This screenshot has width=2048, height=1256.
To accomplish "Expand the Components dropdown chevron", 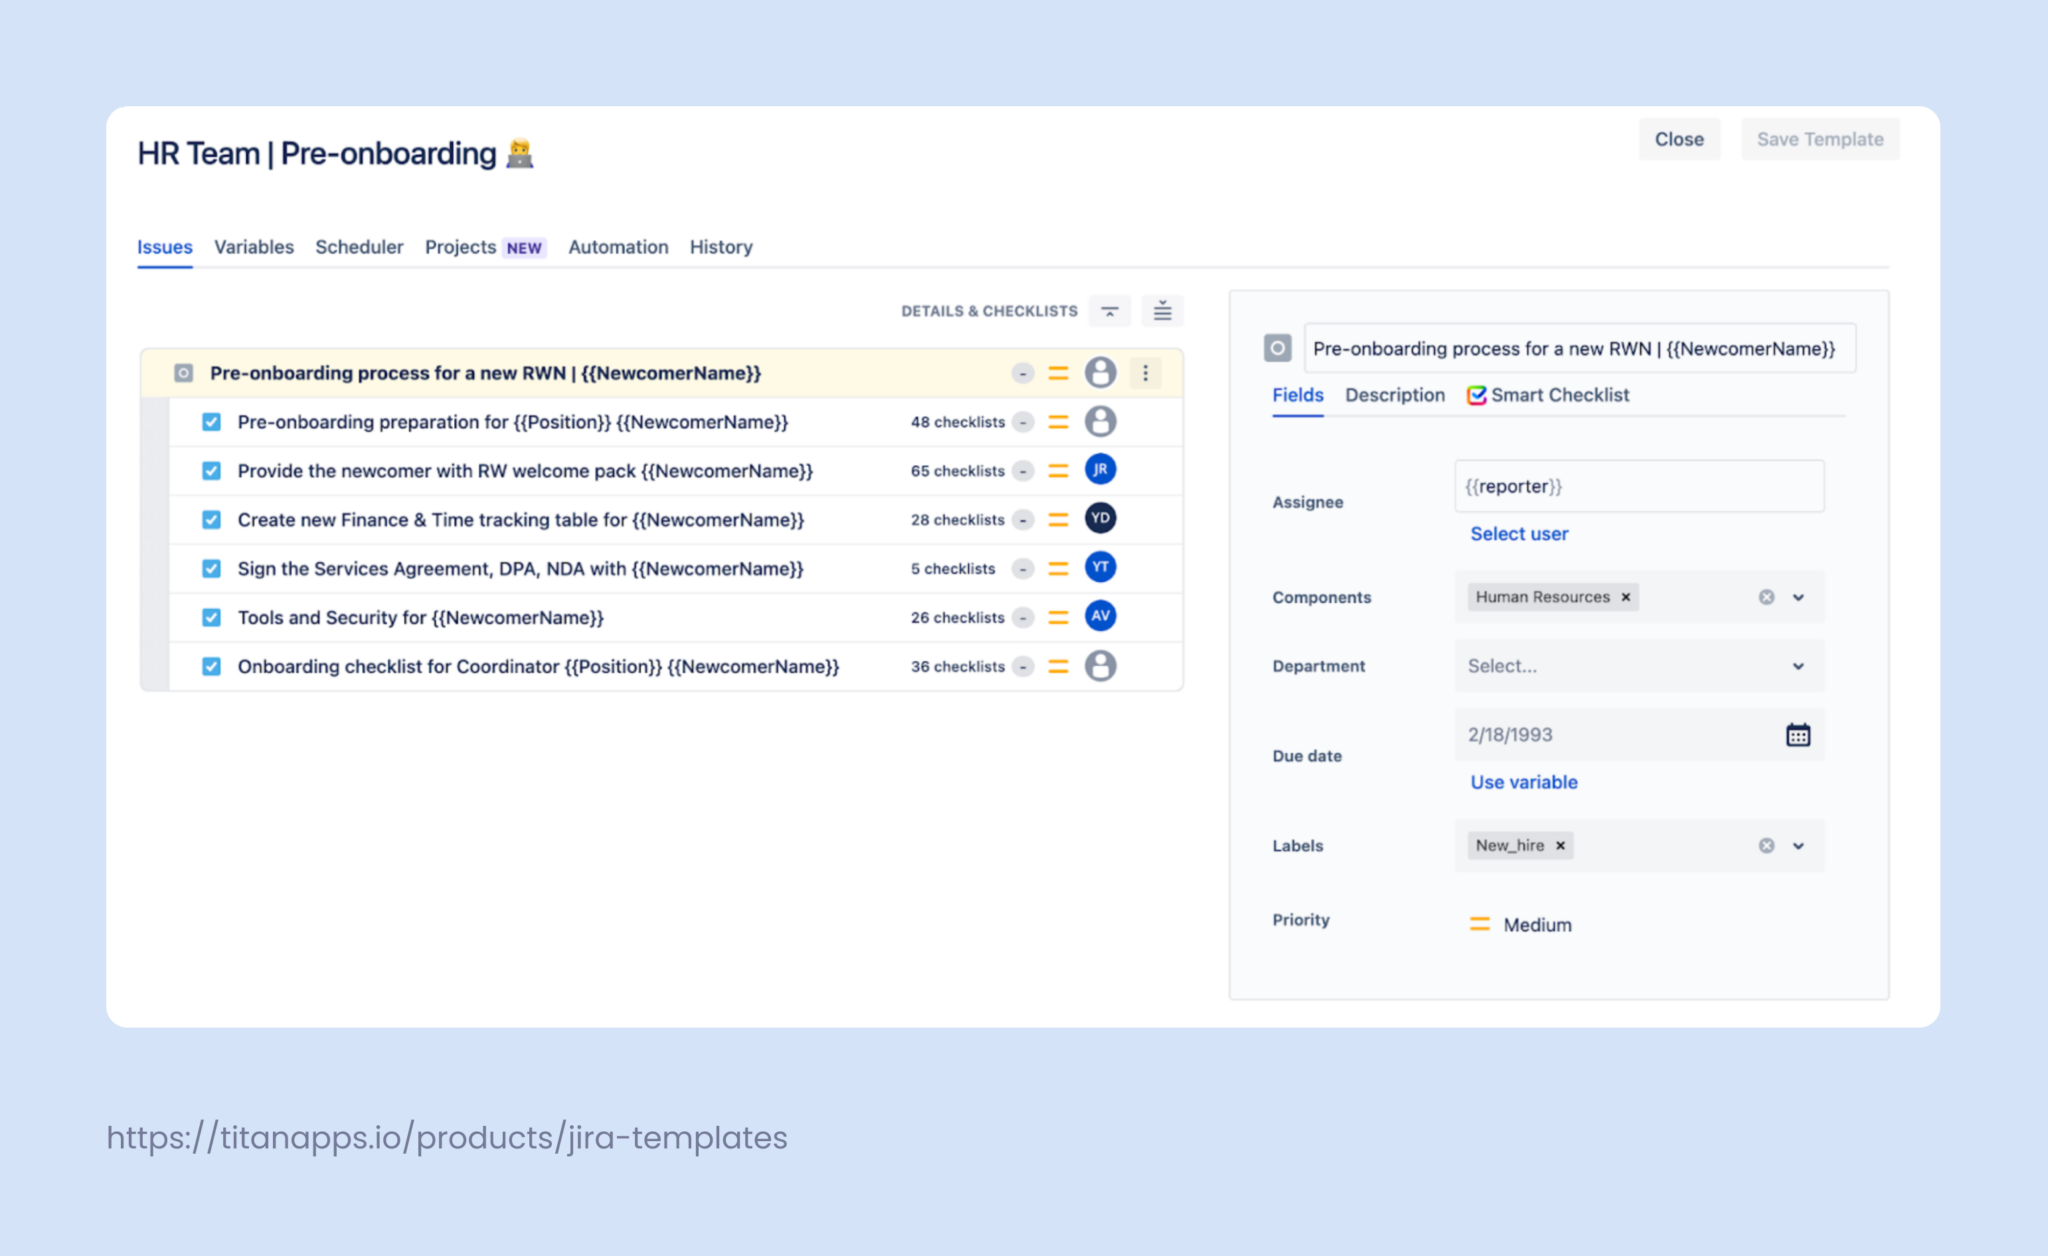I will click(1798, 597).
